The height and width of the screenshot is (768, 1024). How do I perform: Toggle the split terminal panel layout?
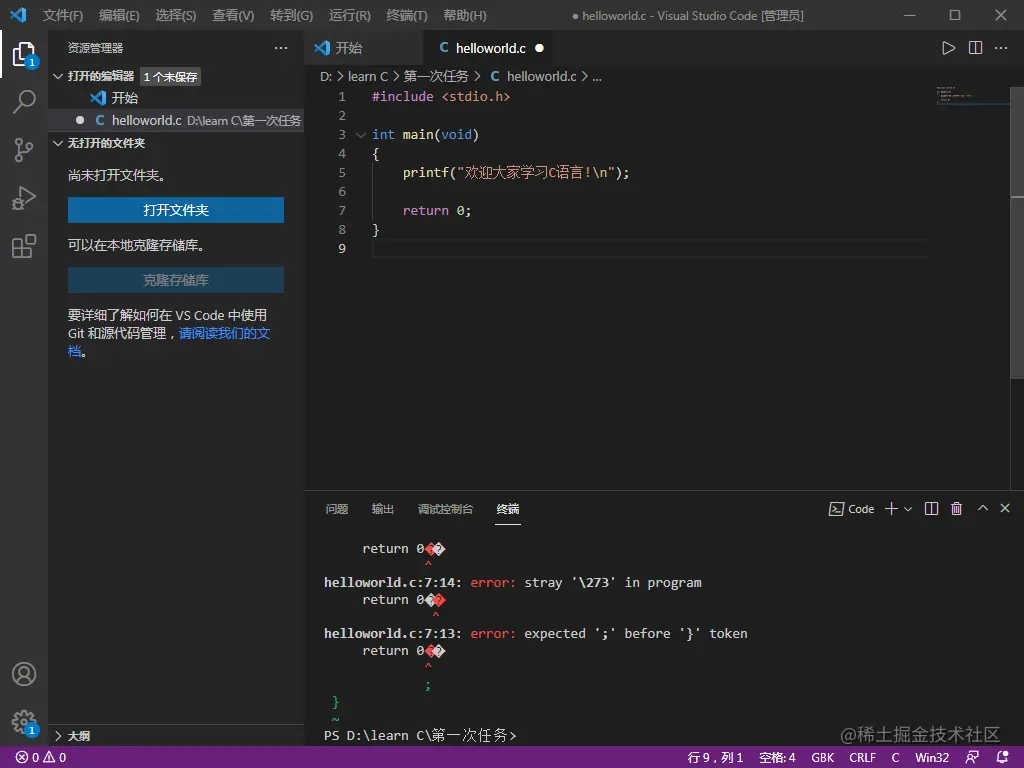click(x=931, y=509)
